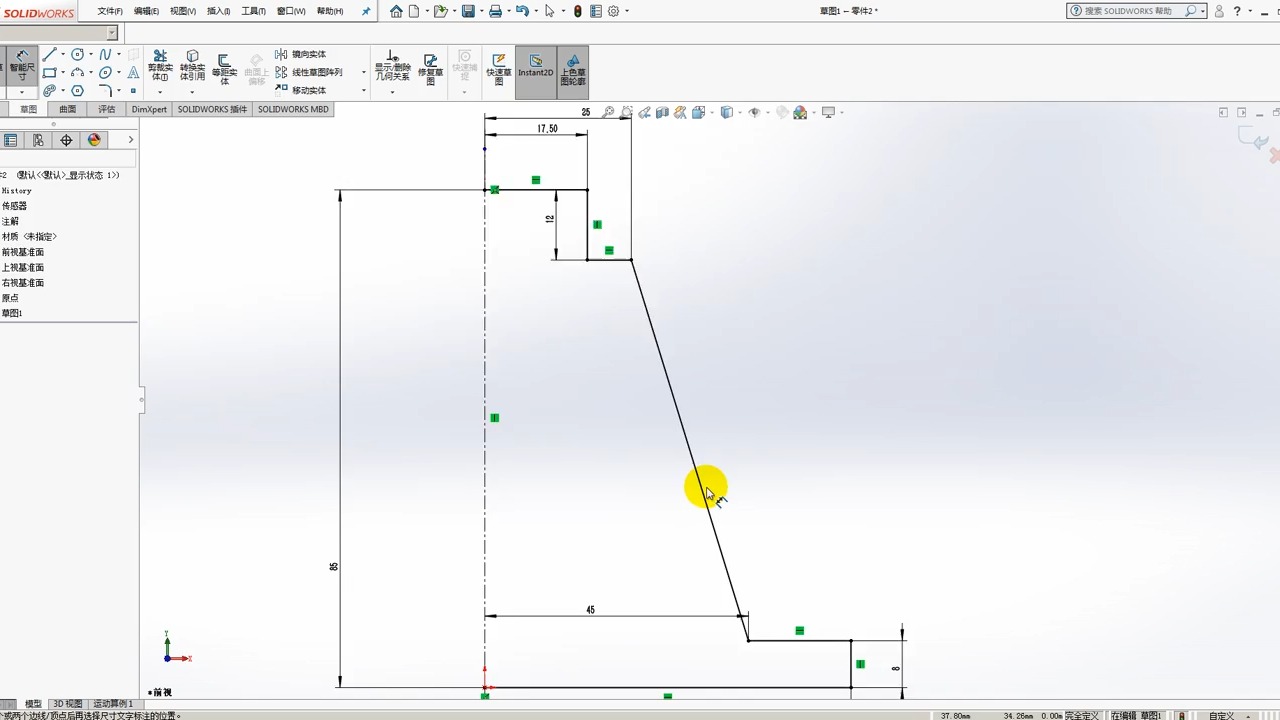
Task: Click the Open file icon
Action: pyautogui.click(x=440, y=11)
